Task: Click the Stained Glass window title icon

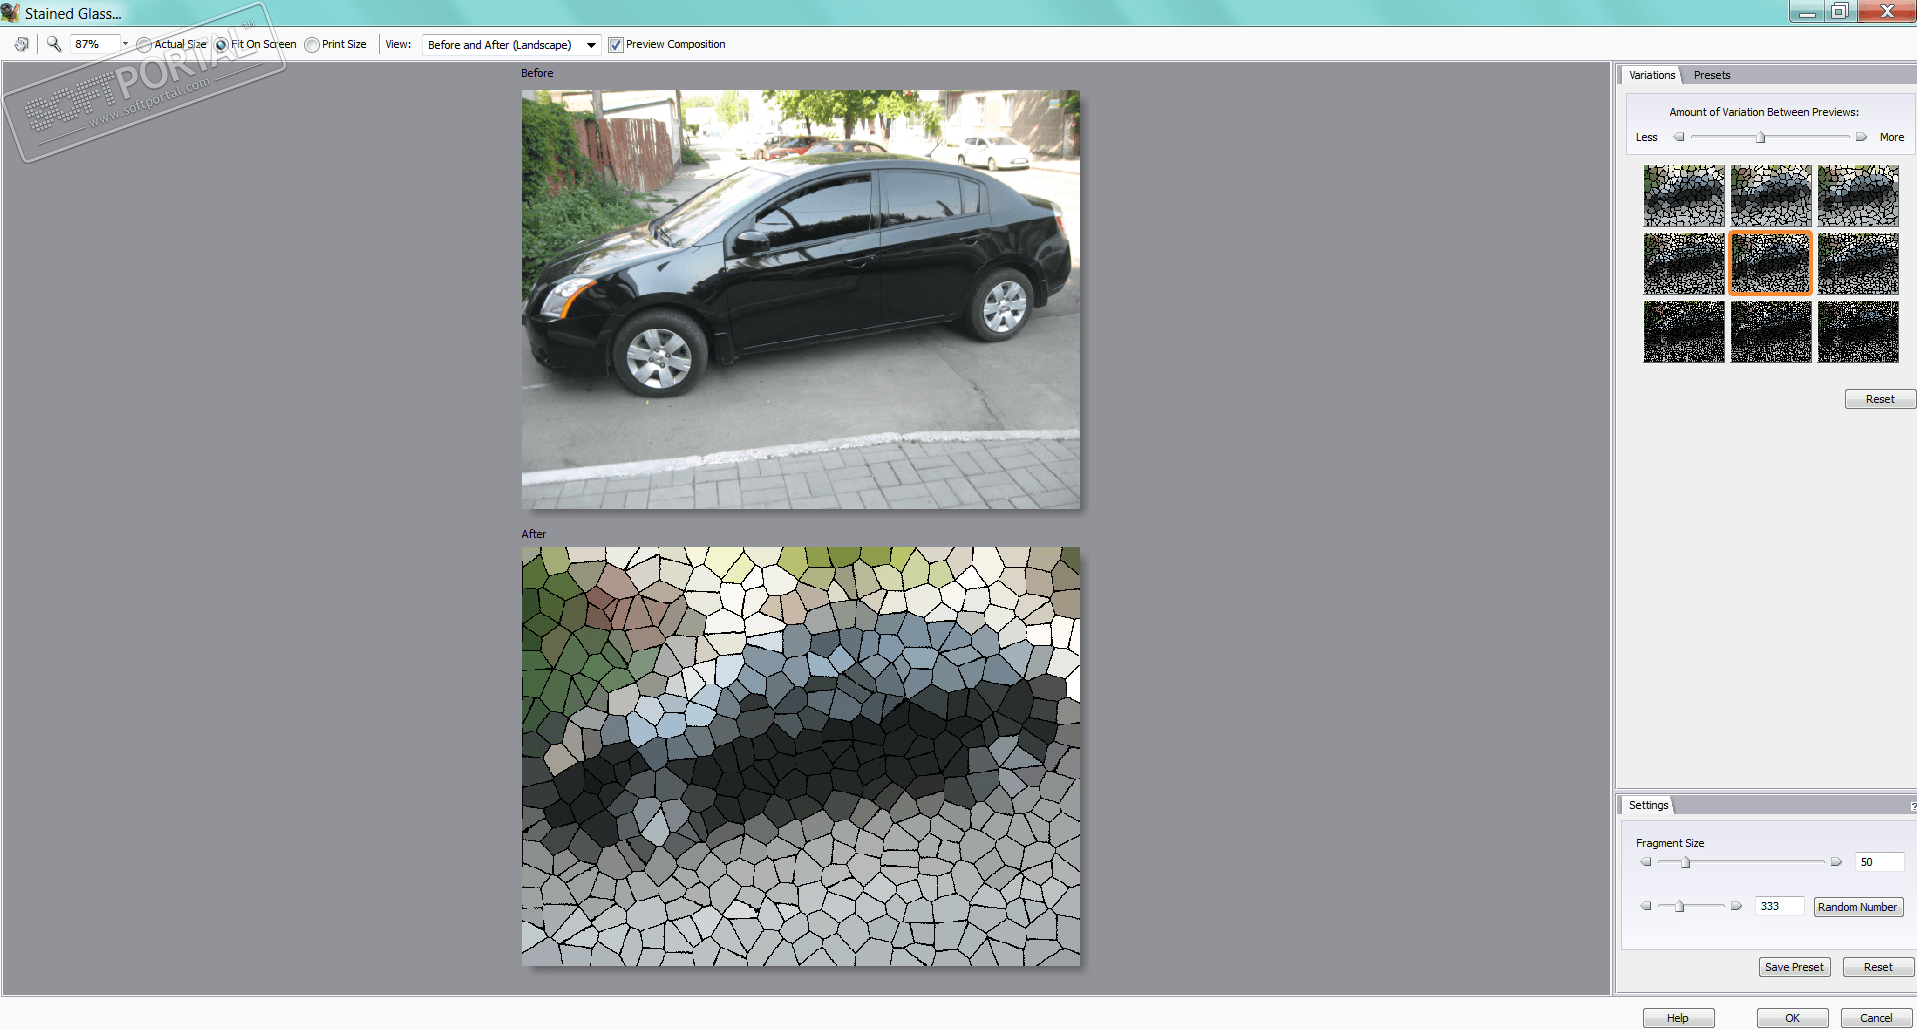Action: [11, 13]
